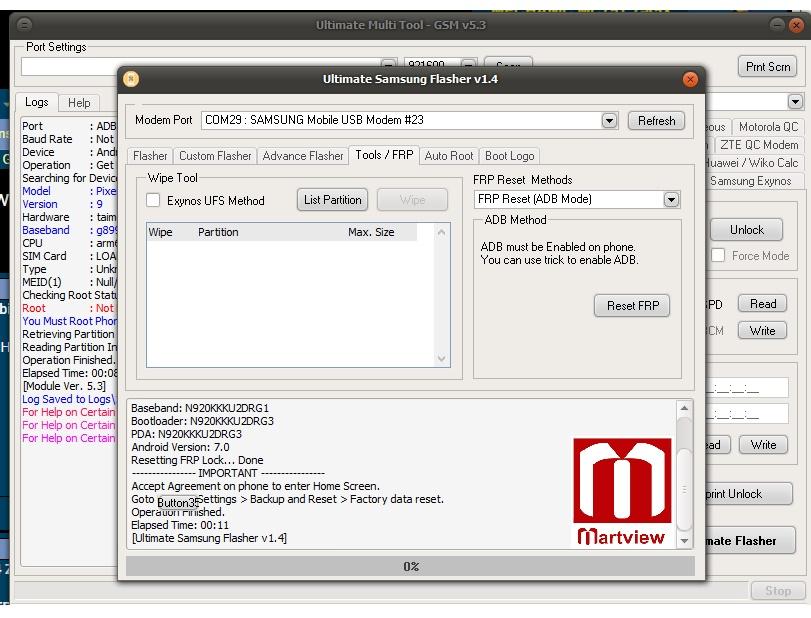The width and height of the screenshot is (811, 618).
Task: Open the Boot Logo tab
Action: point(509,156)
